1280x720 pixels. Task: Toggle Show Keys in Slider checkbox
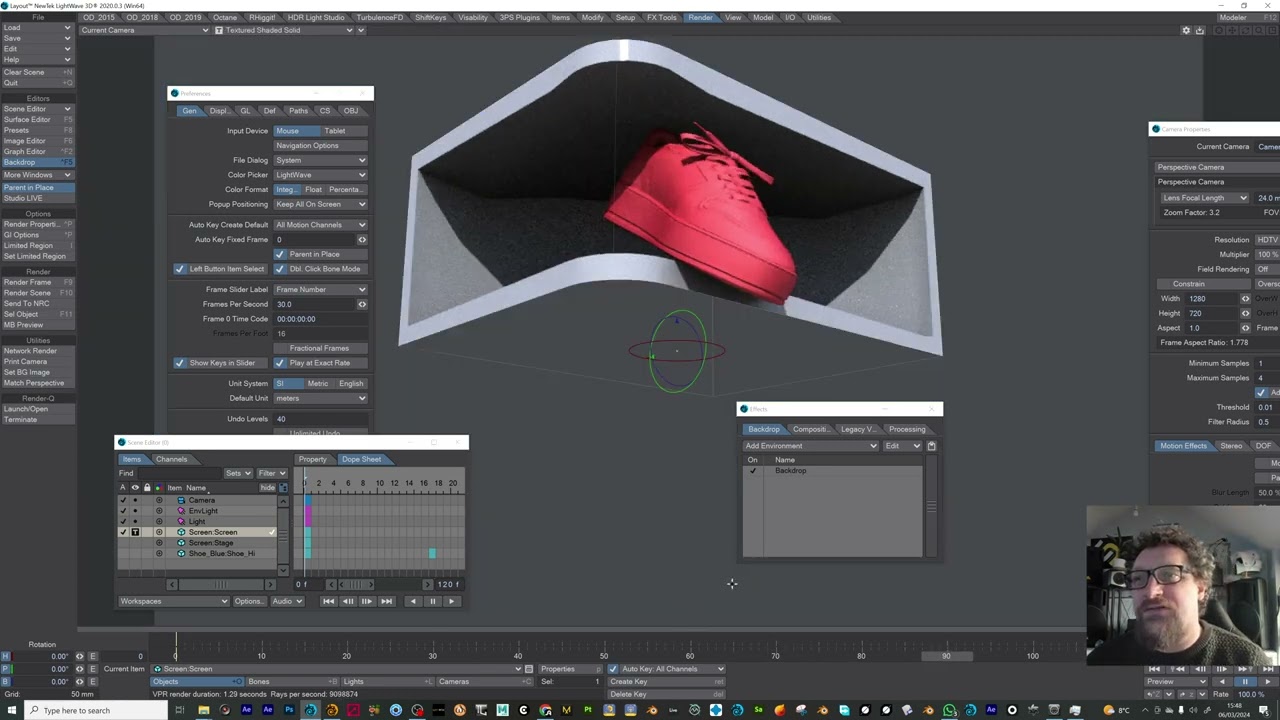point(180,363)
